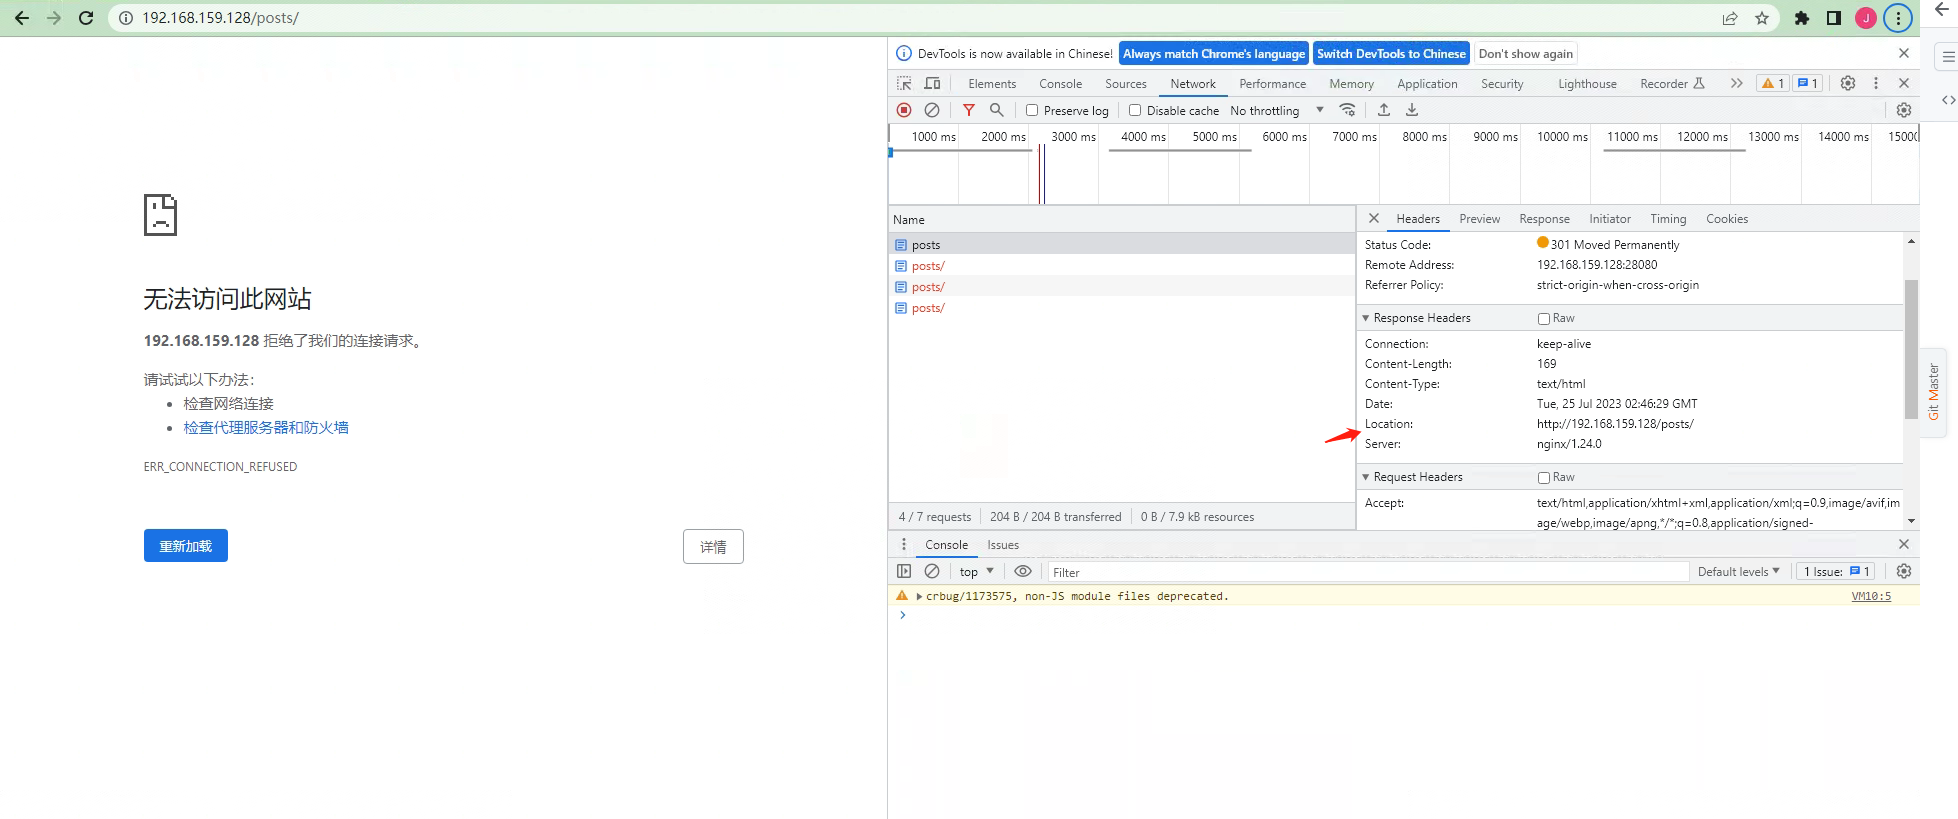Activate the inspect element picker
Image resolution: width=1958 pixels, height=819 pixels.
(x=904, y=84)
